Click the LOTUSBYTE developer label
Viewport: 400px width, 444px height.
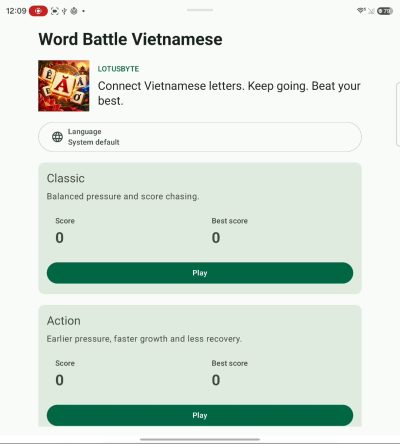[x=118, y=69]
